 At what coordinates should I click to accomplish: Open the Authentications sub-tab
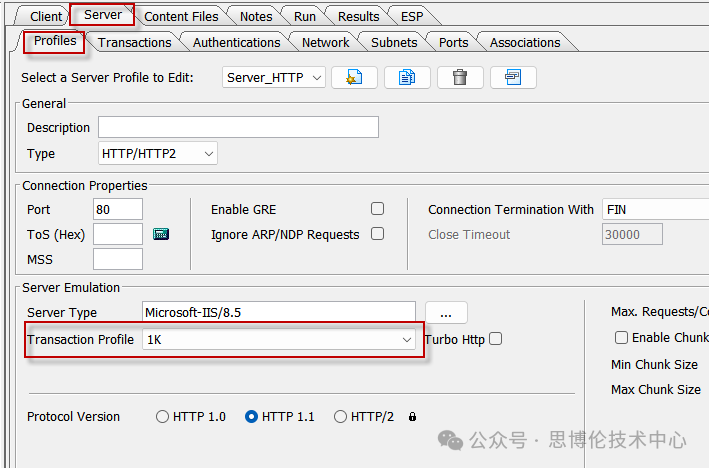pos(236,43)
